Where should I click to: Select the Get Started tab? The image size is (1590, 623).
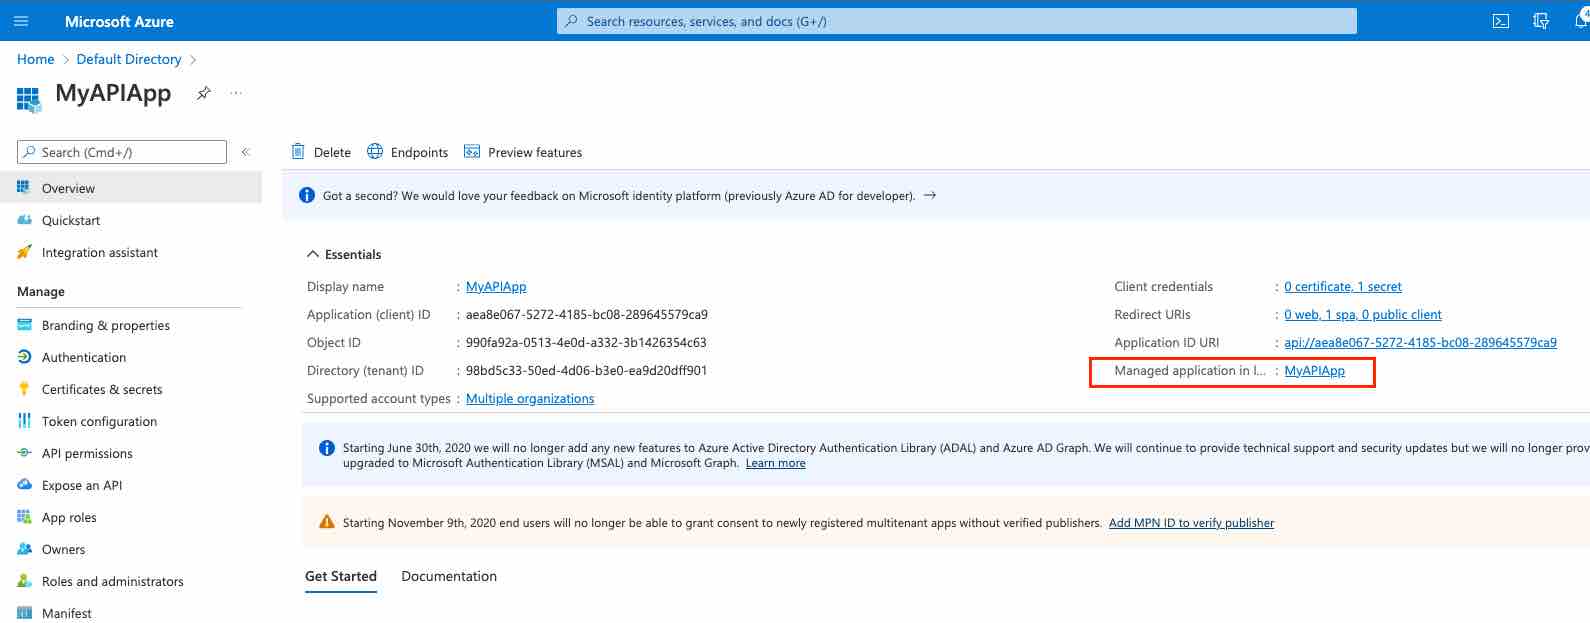(x=341, y=576)
